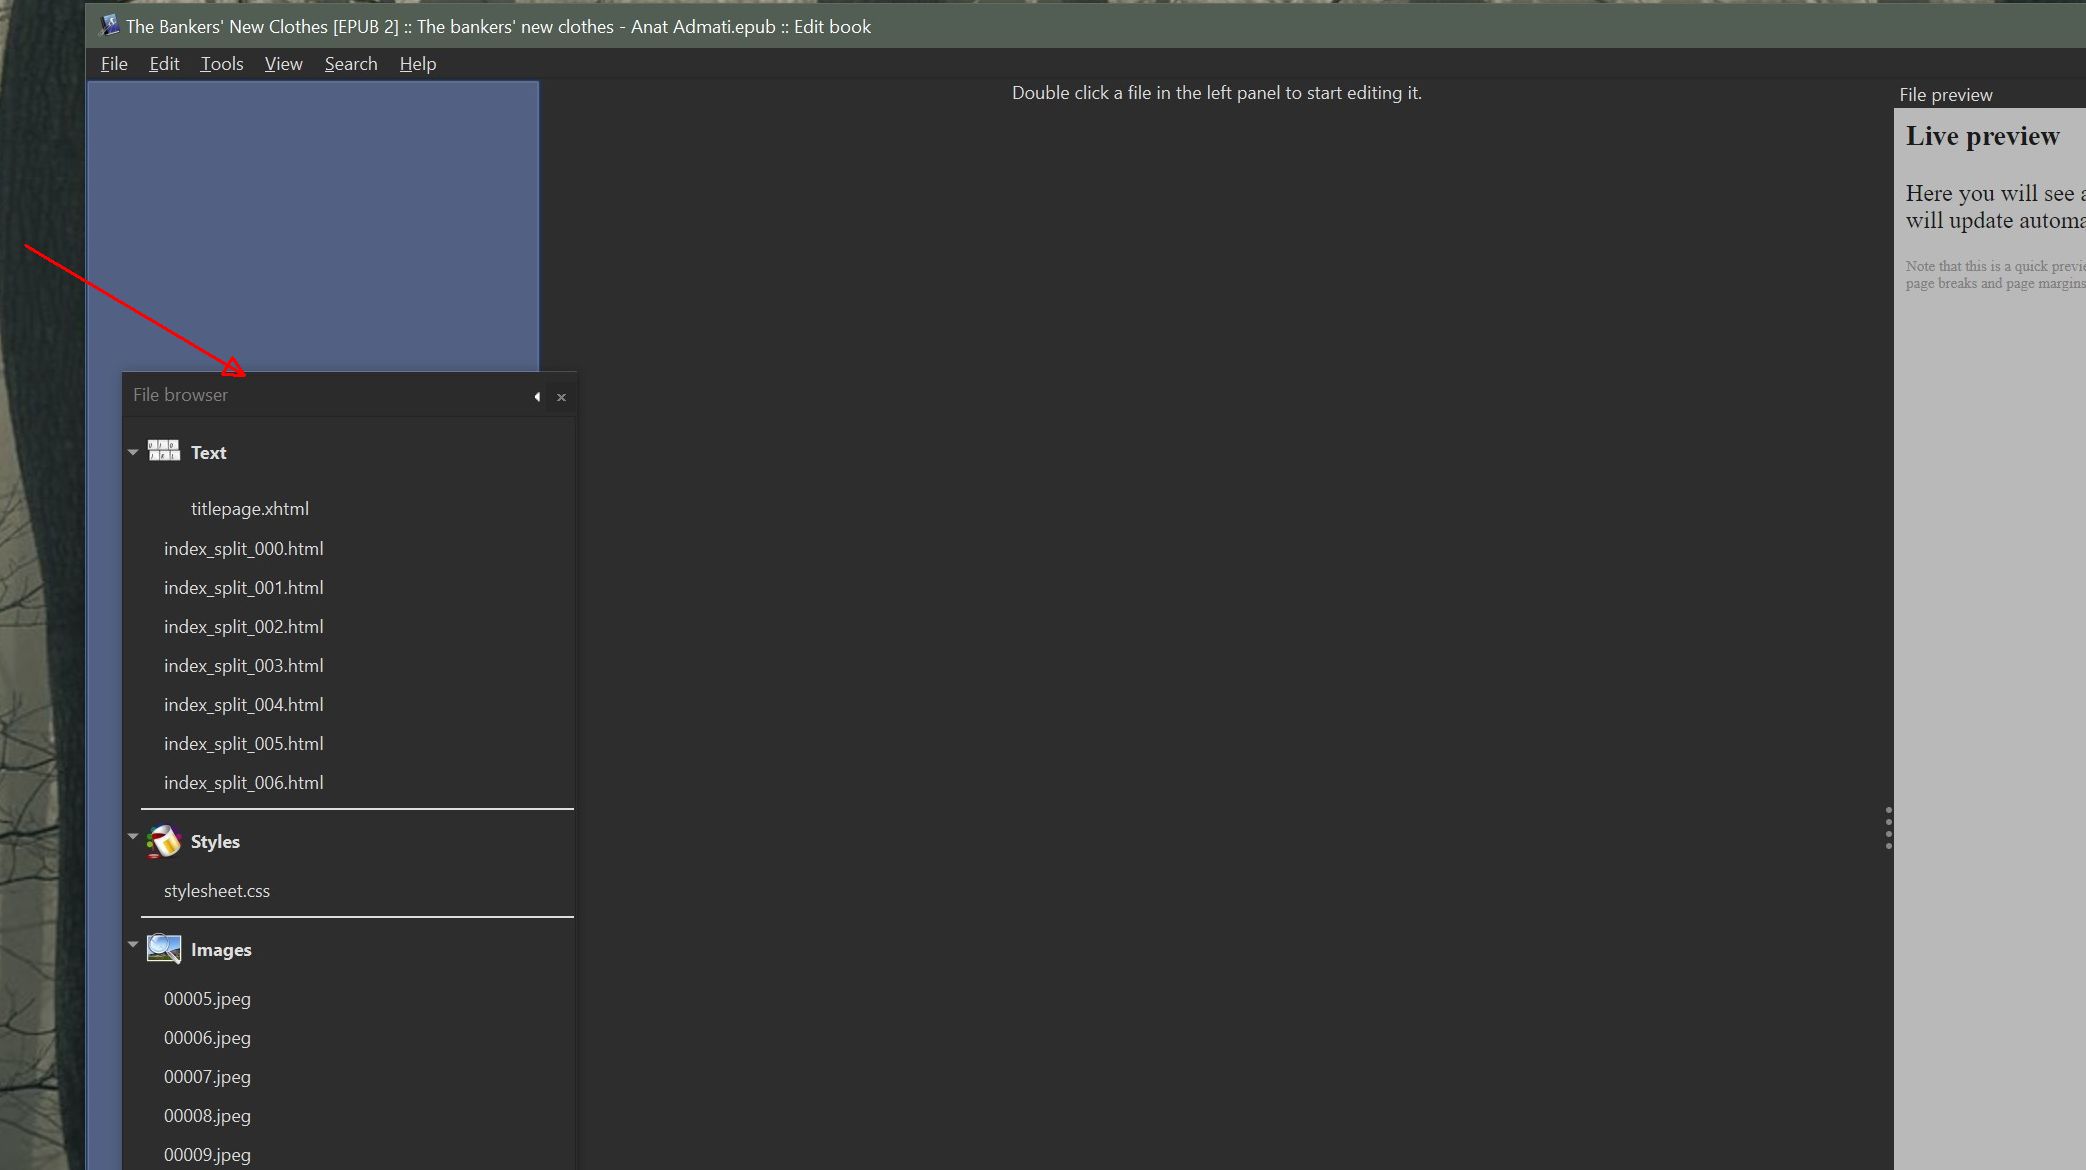Open the File menu

point(114,64)
